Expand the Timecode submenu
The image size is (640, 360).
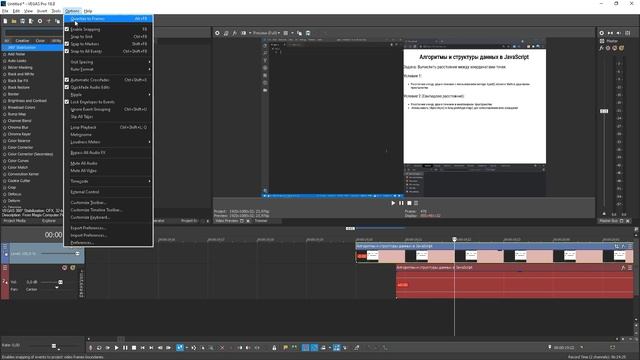[x=108, y=181]
